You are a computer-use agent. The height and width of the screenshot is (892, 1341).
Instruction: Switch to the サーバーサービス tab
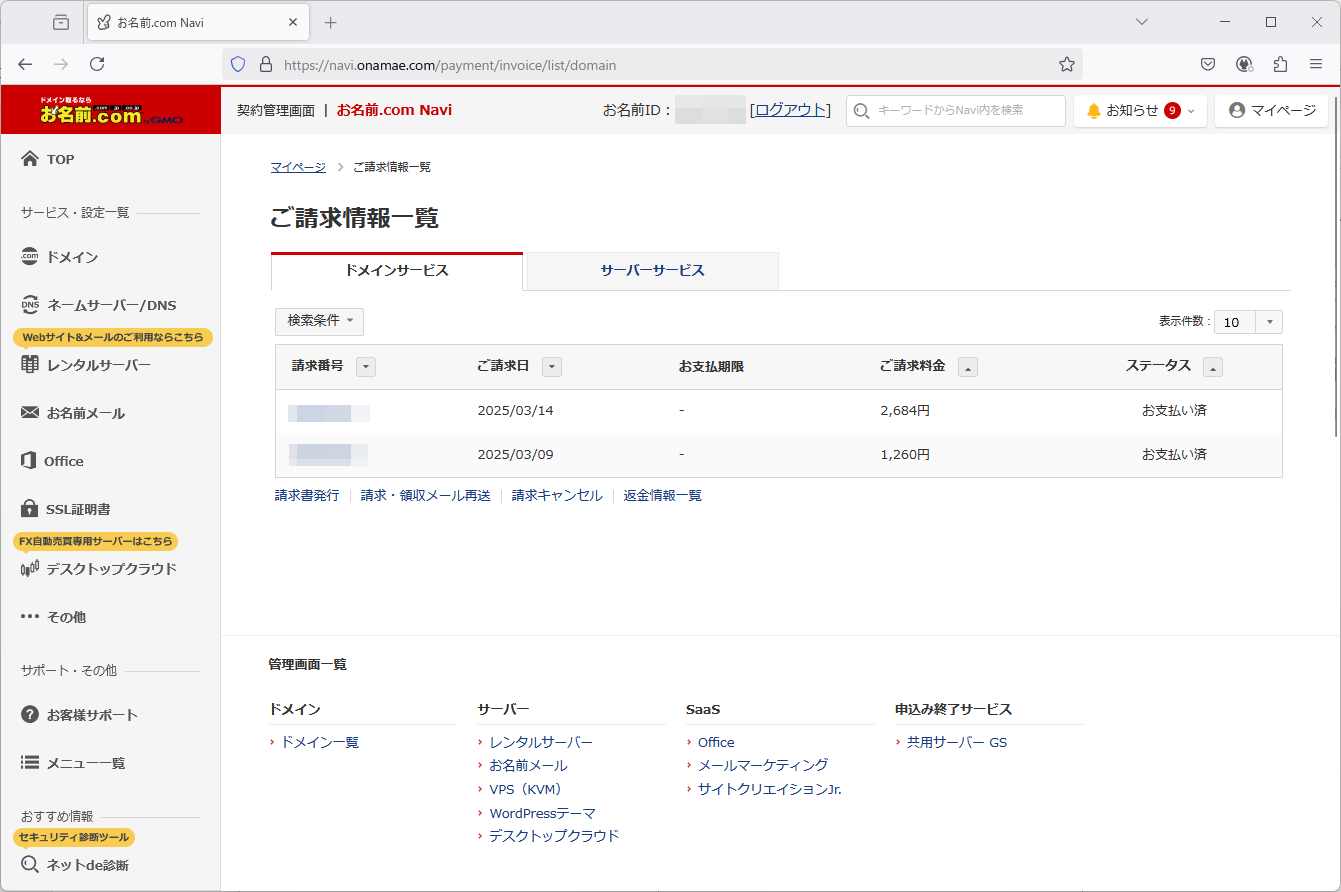click(652, 271)
